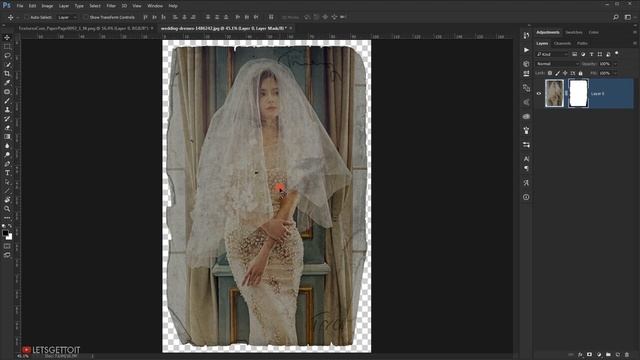Viewport: 640px width, 360px height.
Task: Select the Eyedropper tool
Action: [7, 83]
